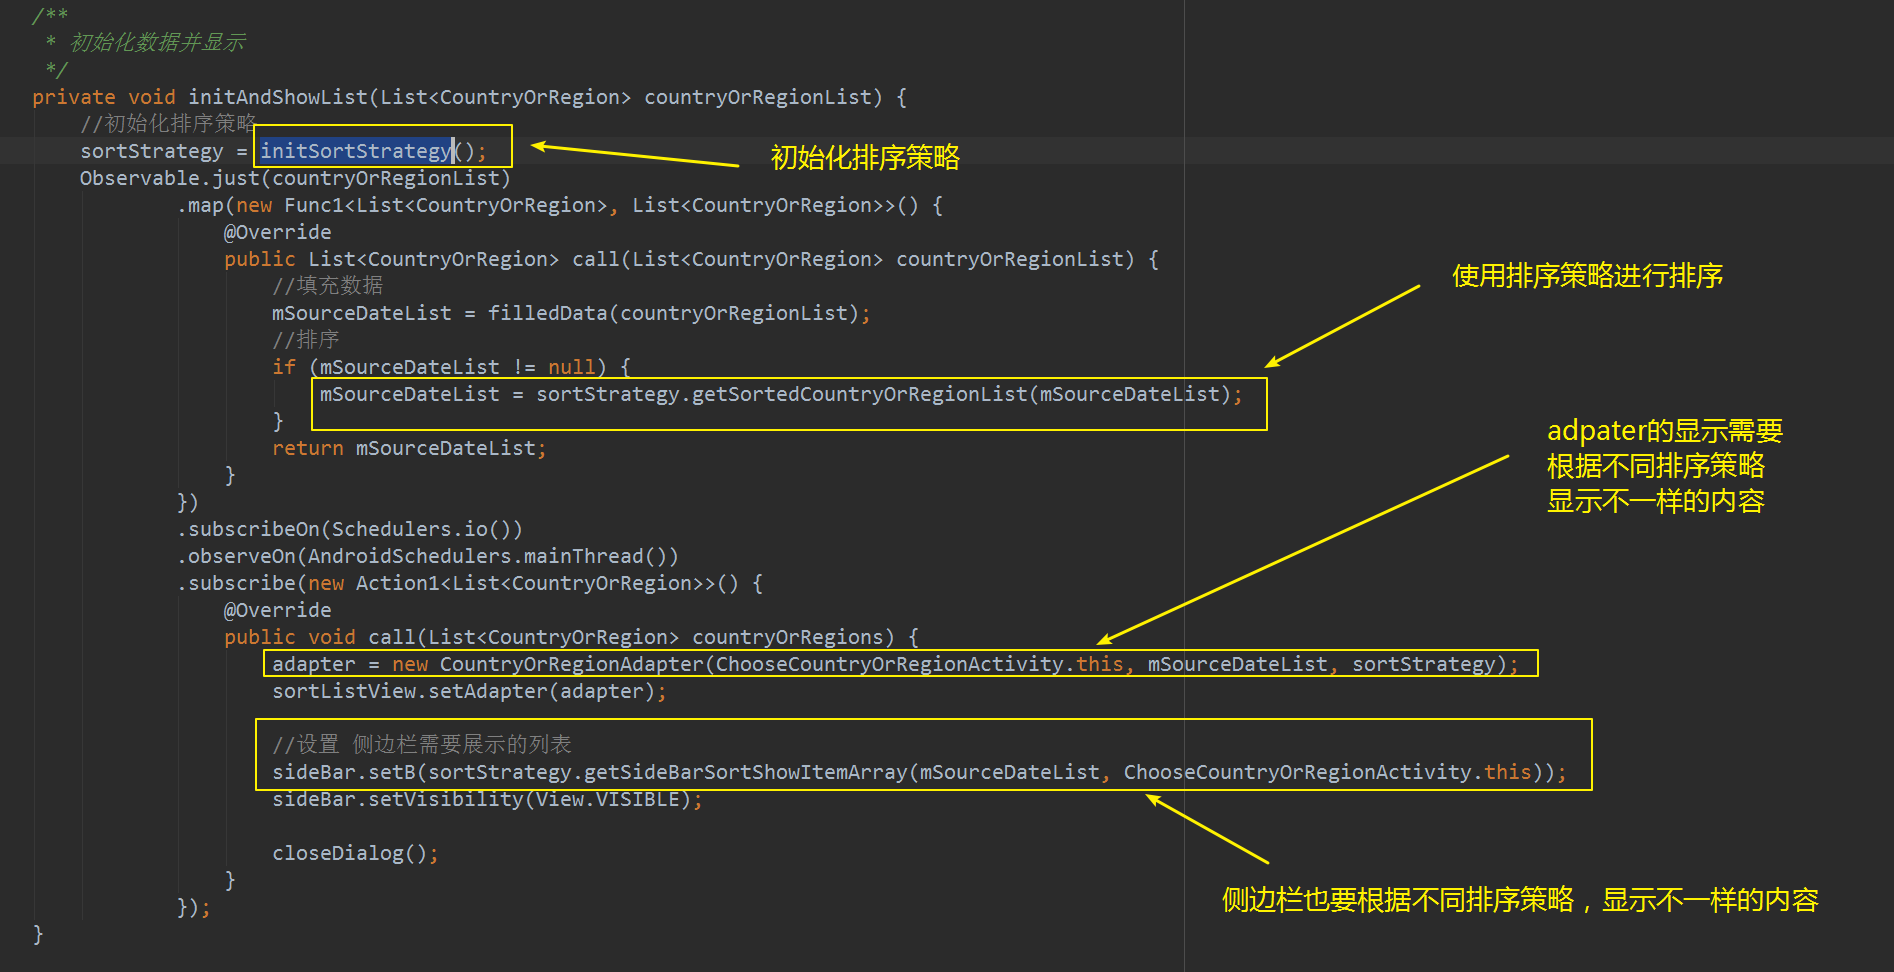Viewport: 1894px width, 972px height.
Task: Click the closeDialog() call
Action: 355,853
